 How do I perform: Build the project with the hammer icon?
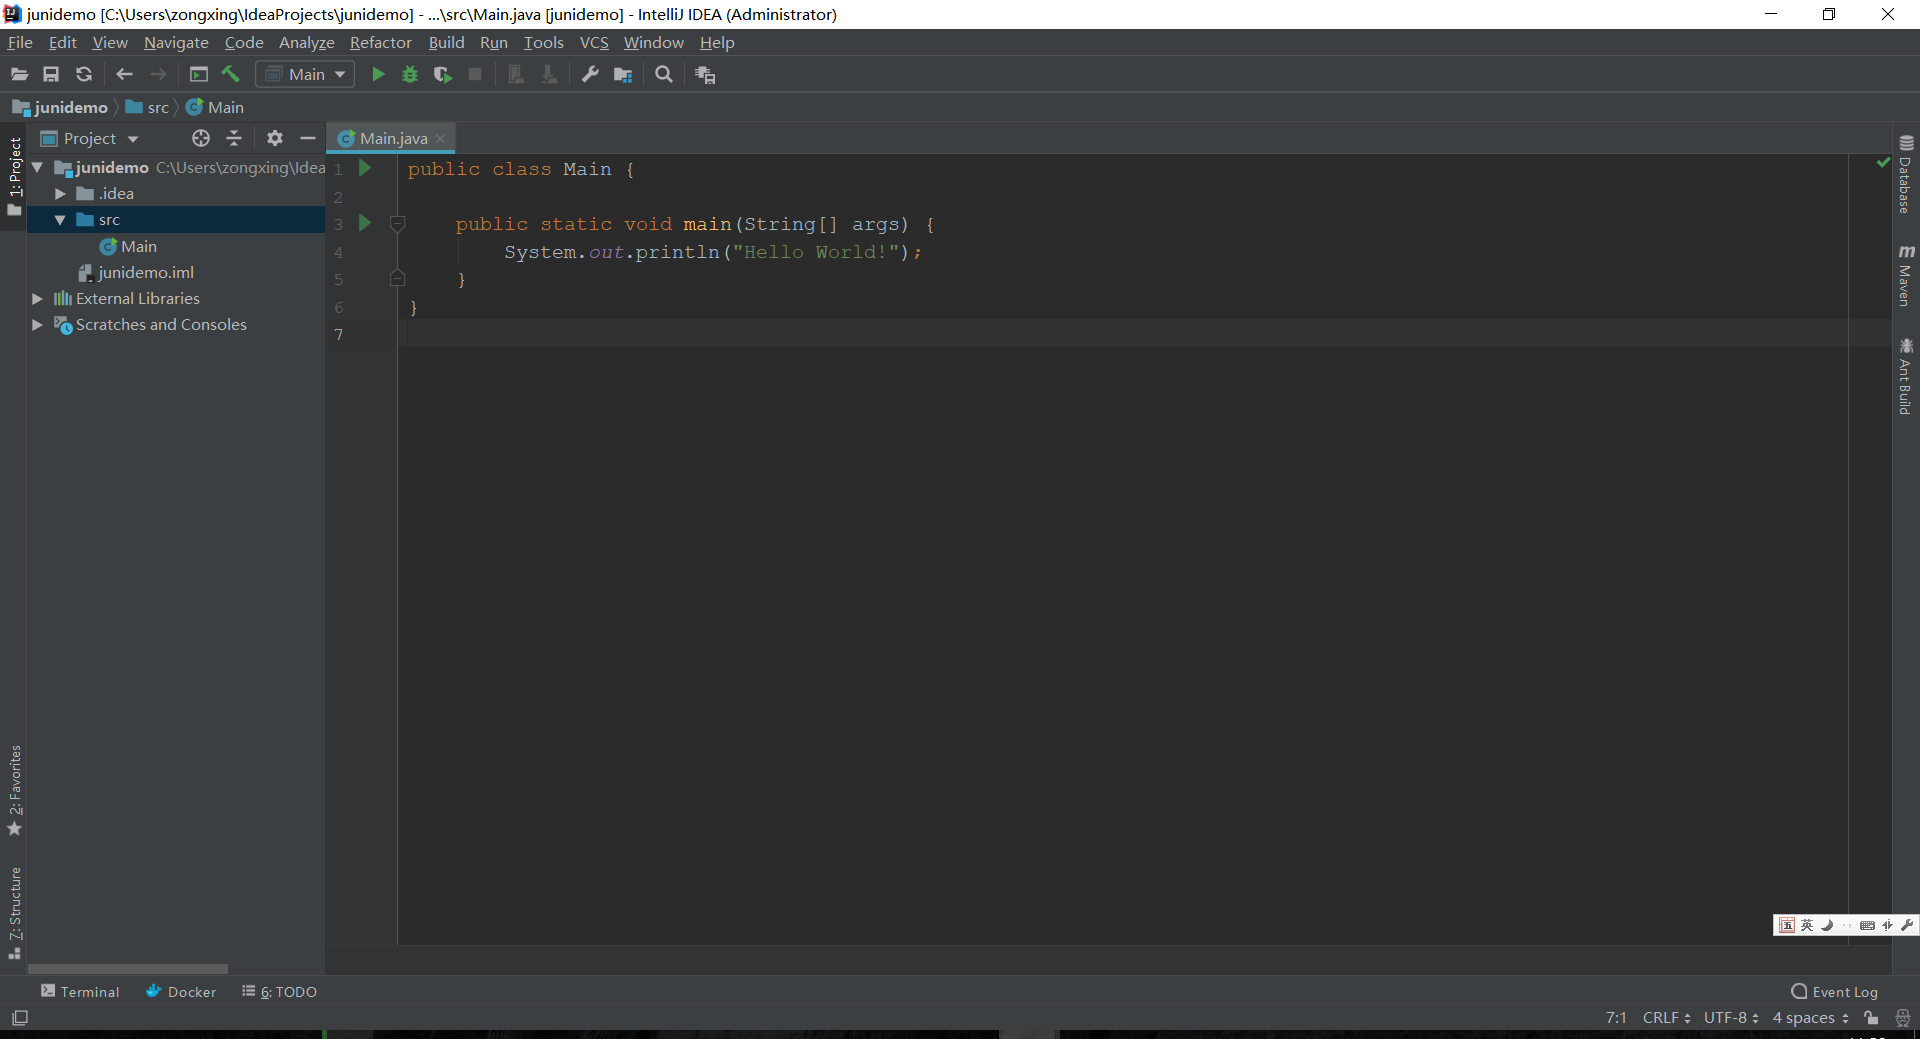point(231,74)
